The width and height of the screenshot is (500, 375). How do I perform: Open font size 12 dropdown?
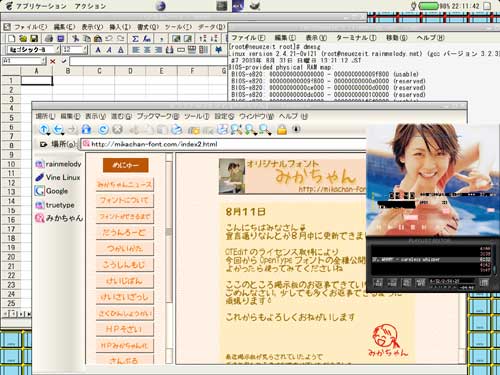pyautogui.click(x=85, y=50)
